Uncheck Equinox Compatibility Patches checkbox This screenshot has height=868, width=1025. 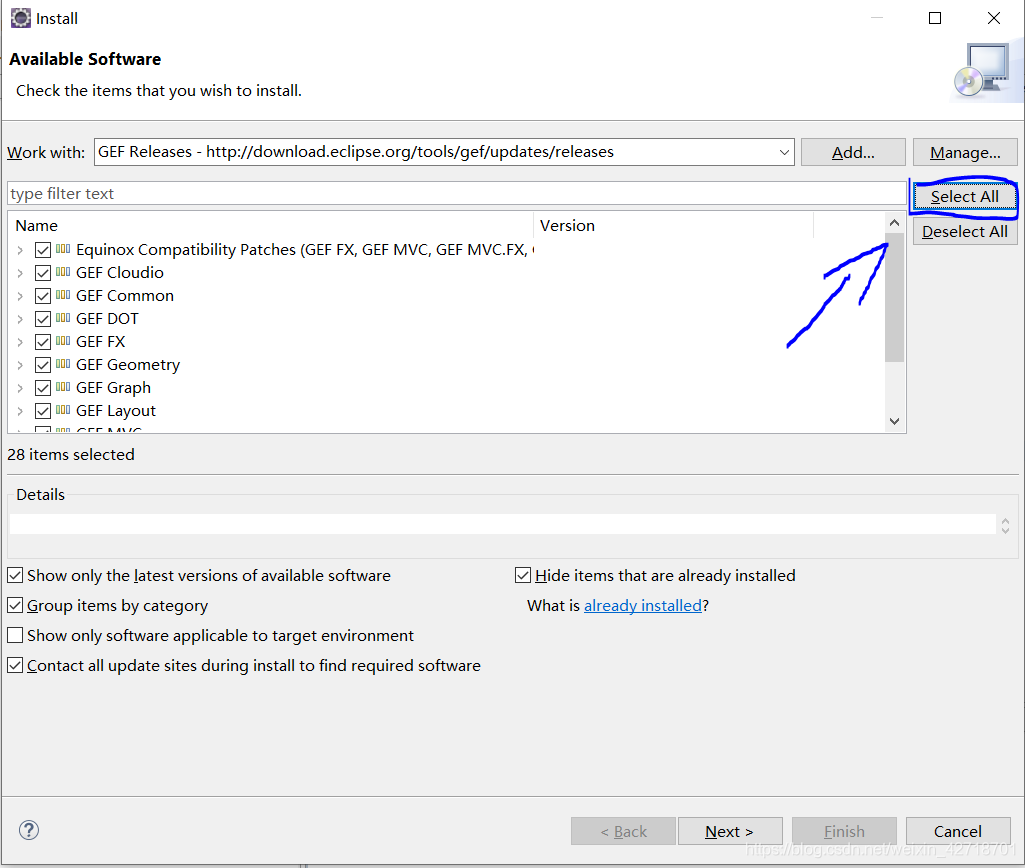[43, 250]
